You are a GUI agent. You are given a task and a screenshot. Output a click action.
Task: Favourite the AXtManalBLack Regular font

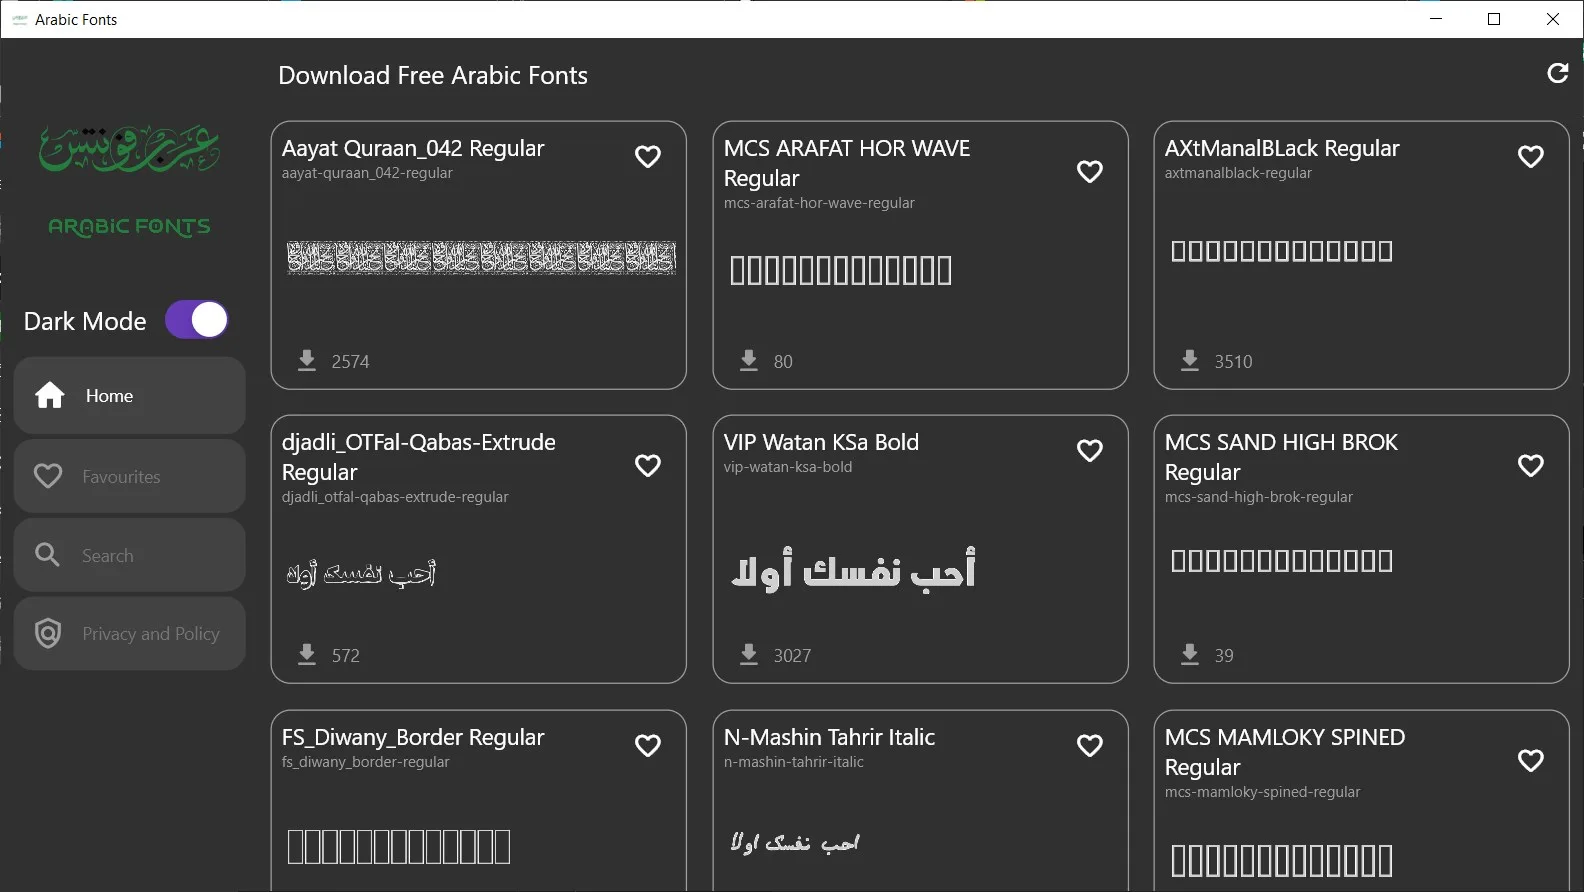pyautogui.click(x=1531, y=156)
